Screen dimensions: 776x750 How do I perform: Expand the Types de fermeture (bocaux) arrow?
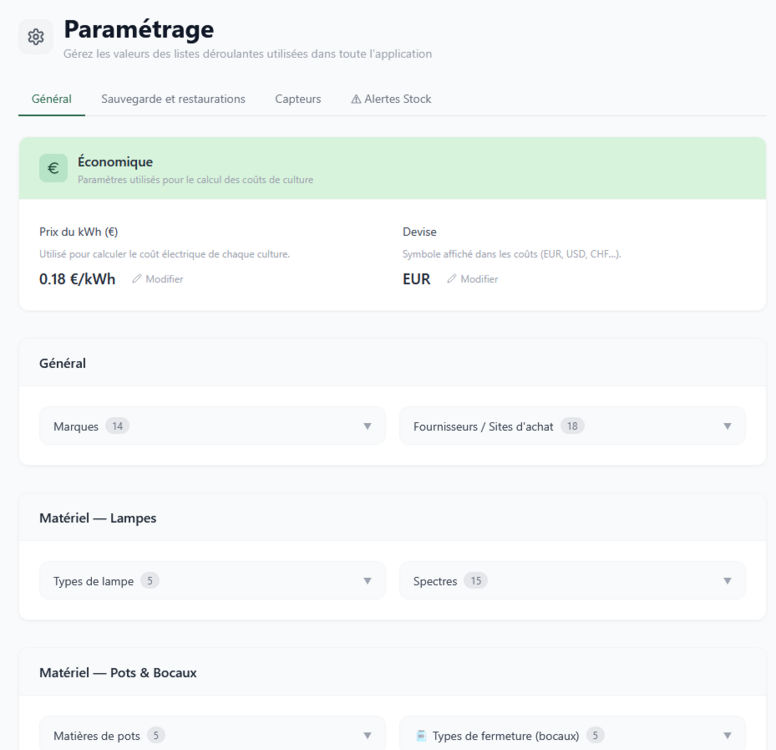pos(727,736)
